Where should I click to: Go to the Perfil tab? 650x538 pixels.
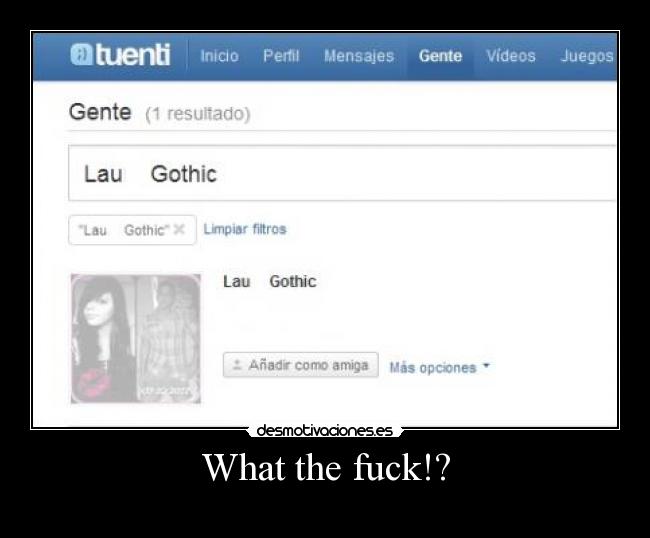tap(281, 56)
